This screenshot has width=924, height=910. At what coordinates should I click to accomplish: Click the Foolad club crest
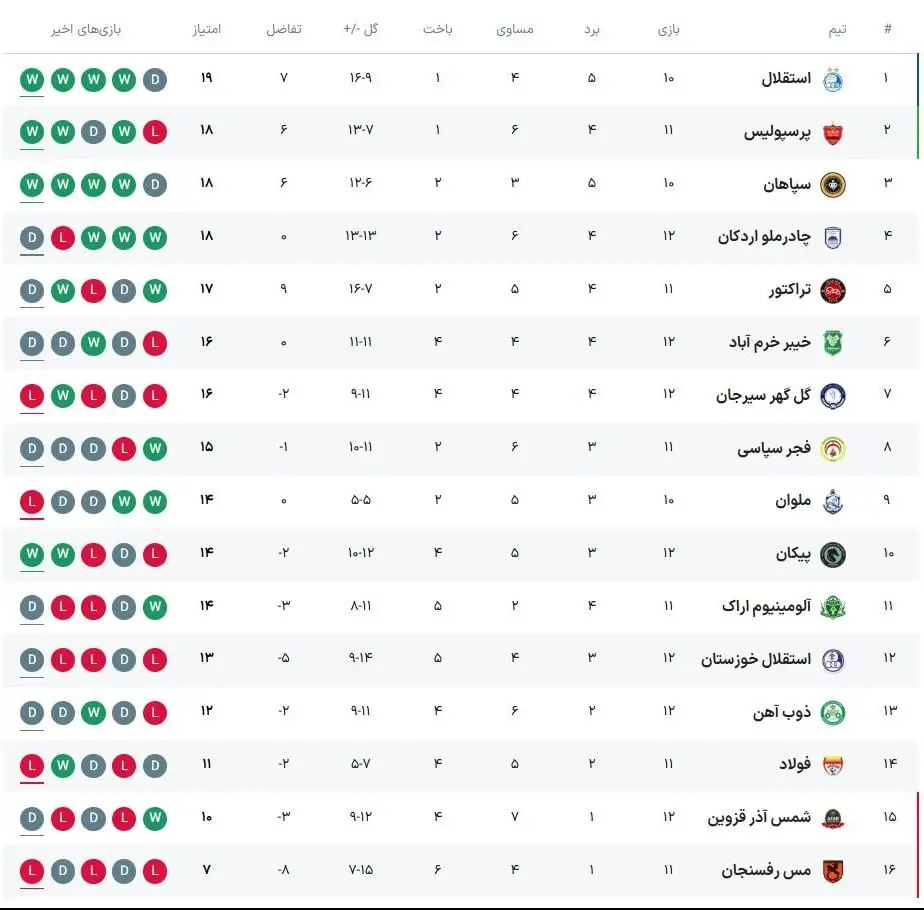[832, 765]
